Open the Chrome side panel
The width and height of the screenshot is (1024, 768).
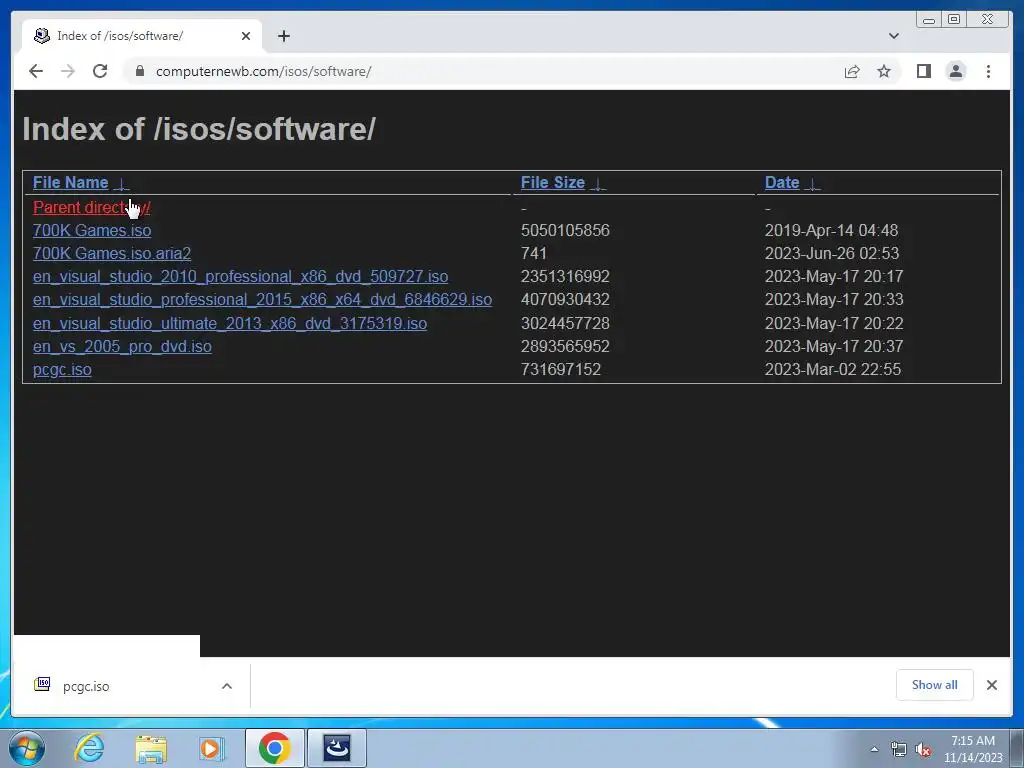[x=923, y=71]
